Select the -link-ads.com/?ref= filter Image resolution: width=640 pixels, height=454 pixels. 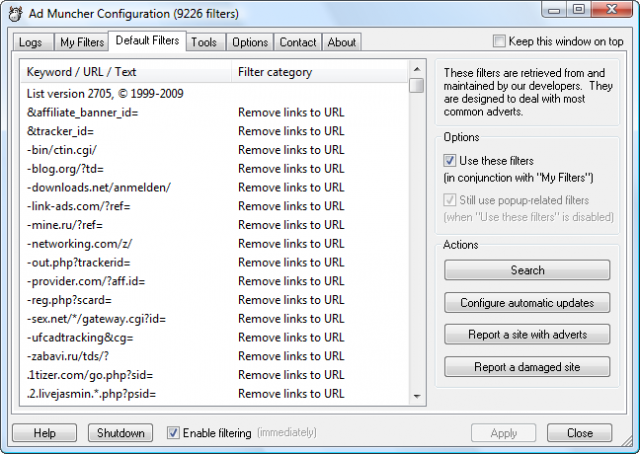click(214, 206)
